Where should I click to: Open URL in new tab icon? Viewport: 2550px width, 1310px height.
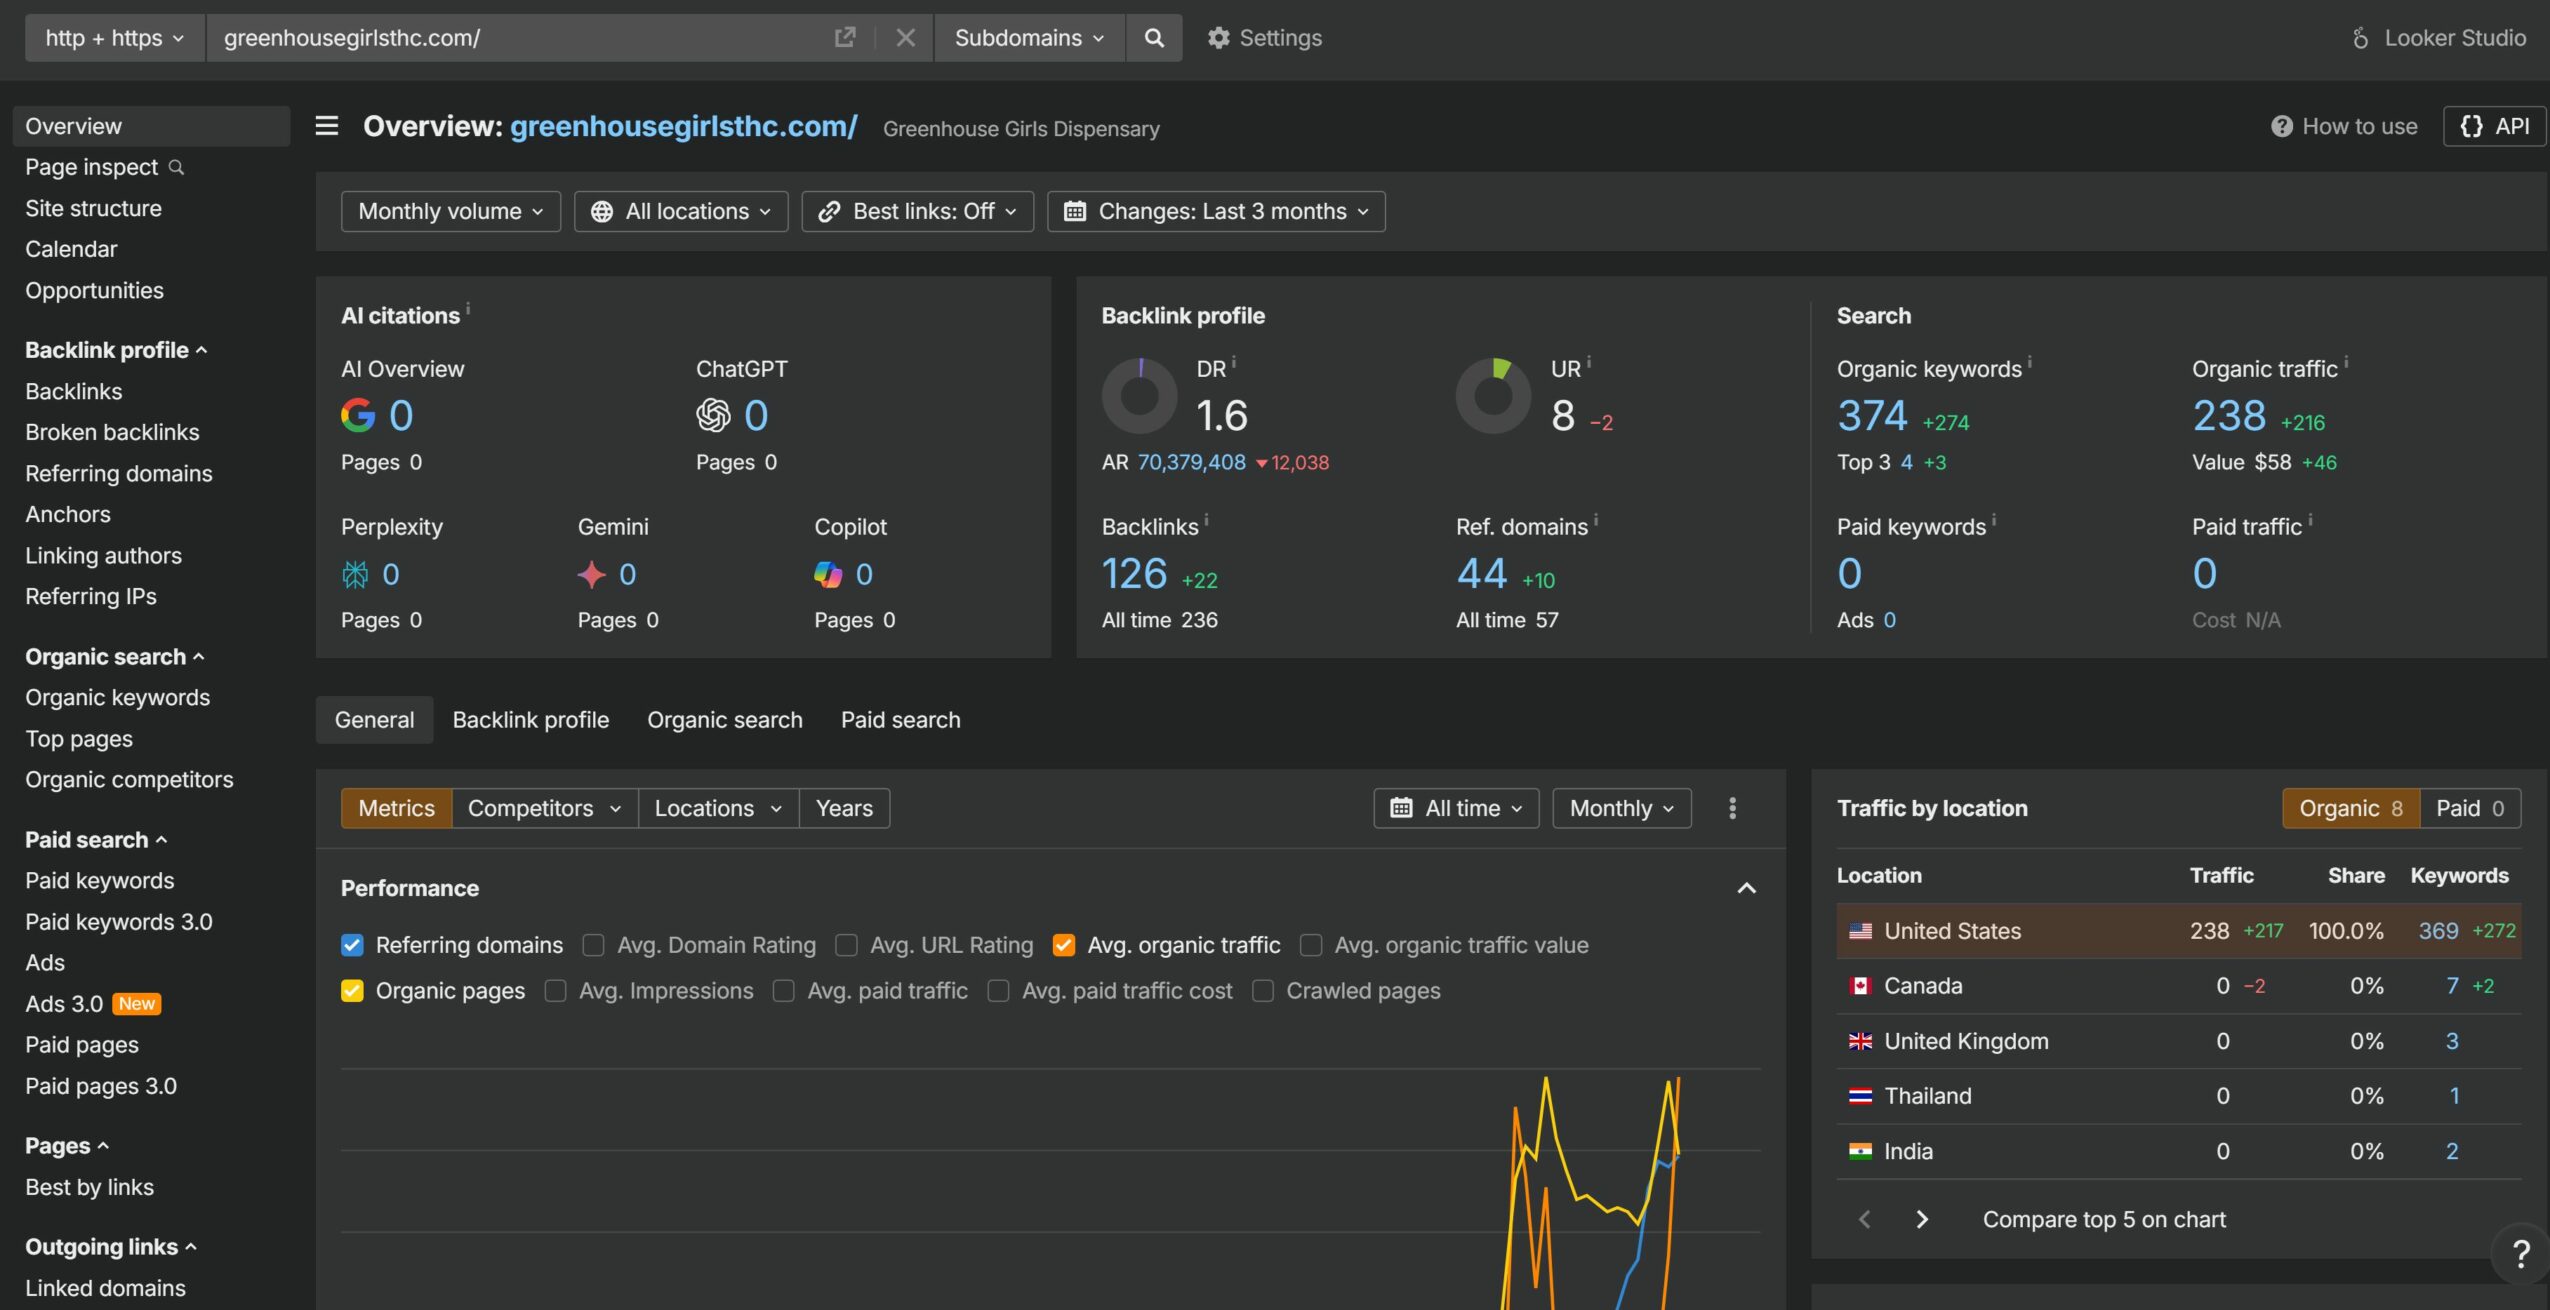pos(844,38)
